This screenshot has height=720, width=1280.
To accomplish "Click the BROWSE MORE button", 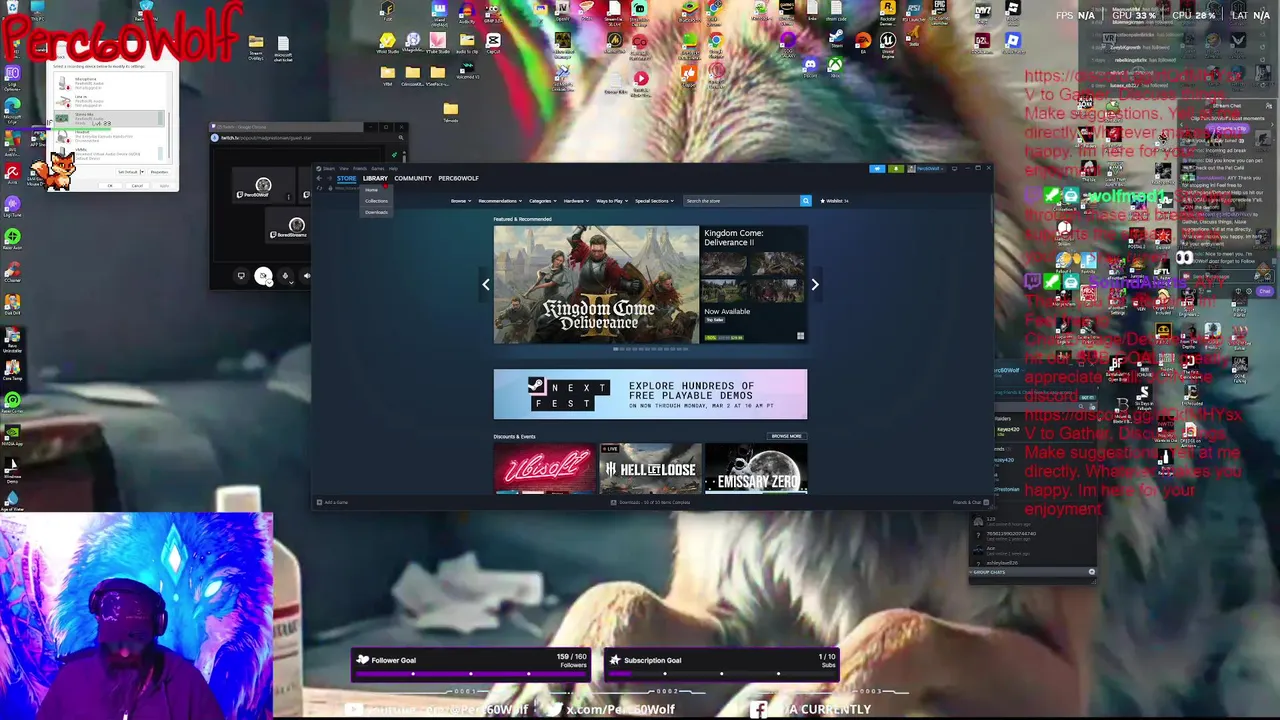I will [x=786, y=436].
